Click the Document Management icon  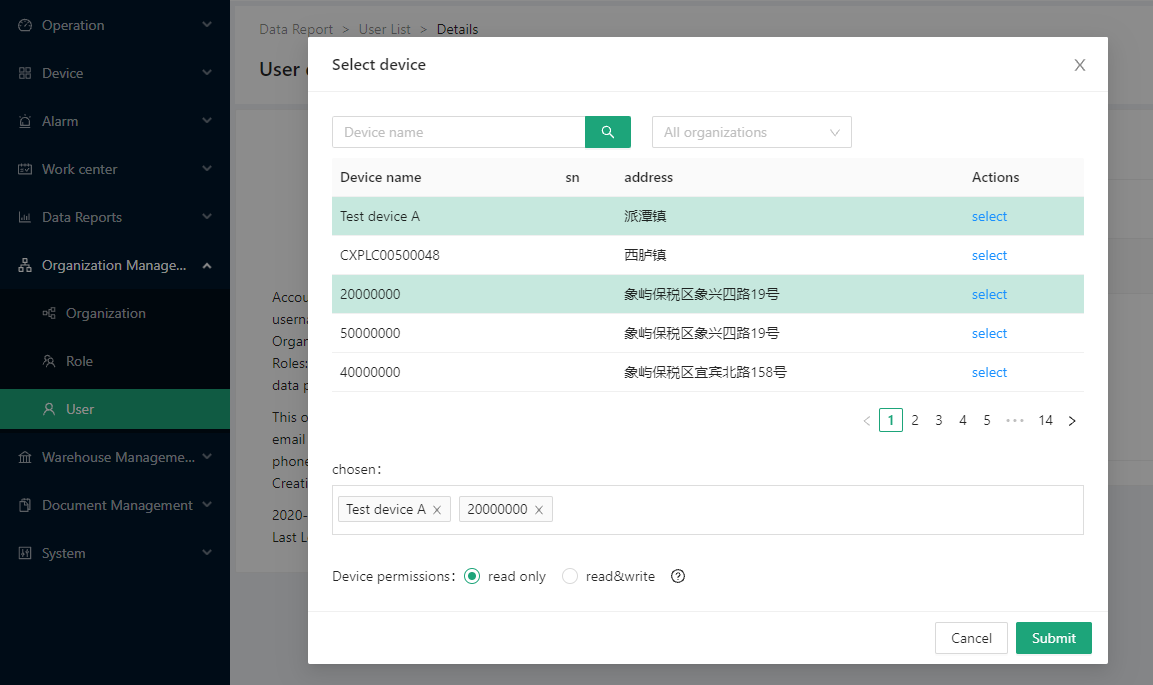[25, 506]
